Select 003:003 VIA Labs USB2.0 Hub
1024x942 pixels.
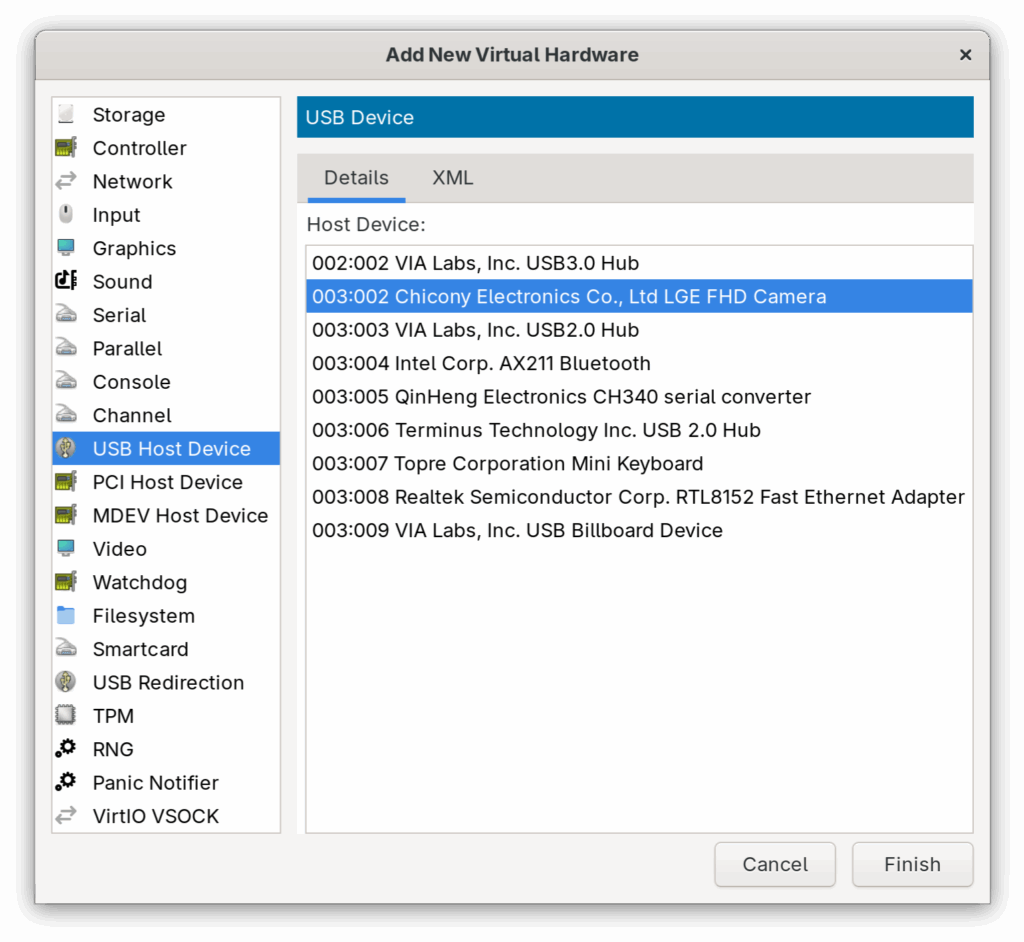(x=639, y=329)
